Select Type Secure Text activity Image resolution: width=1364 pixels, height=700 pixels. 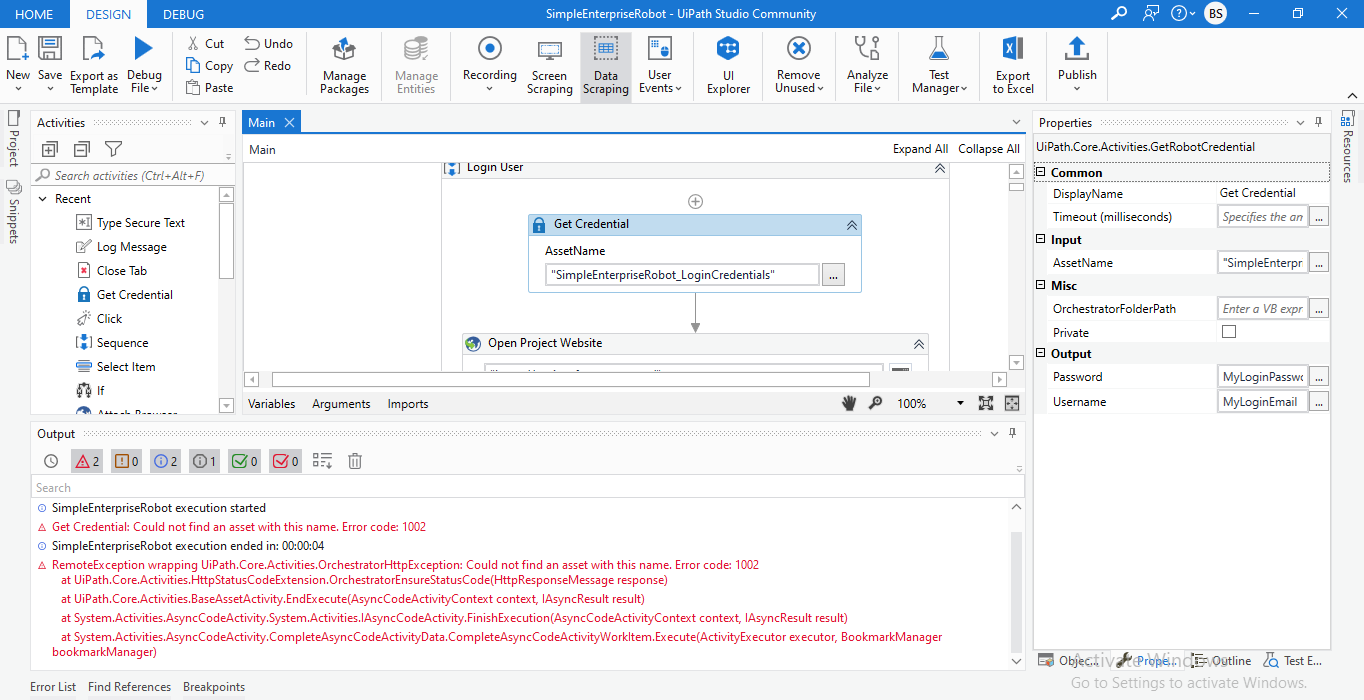140,223
